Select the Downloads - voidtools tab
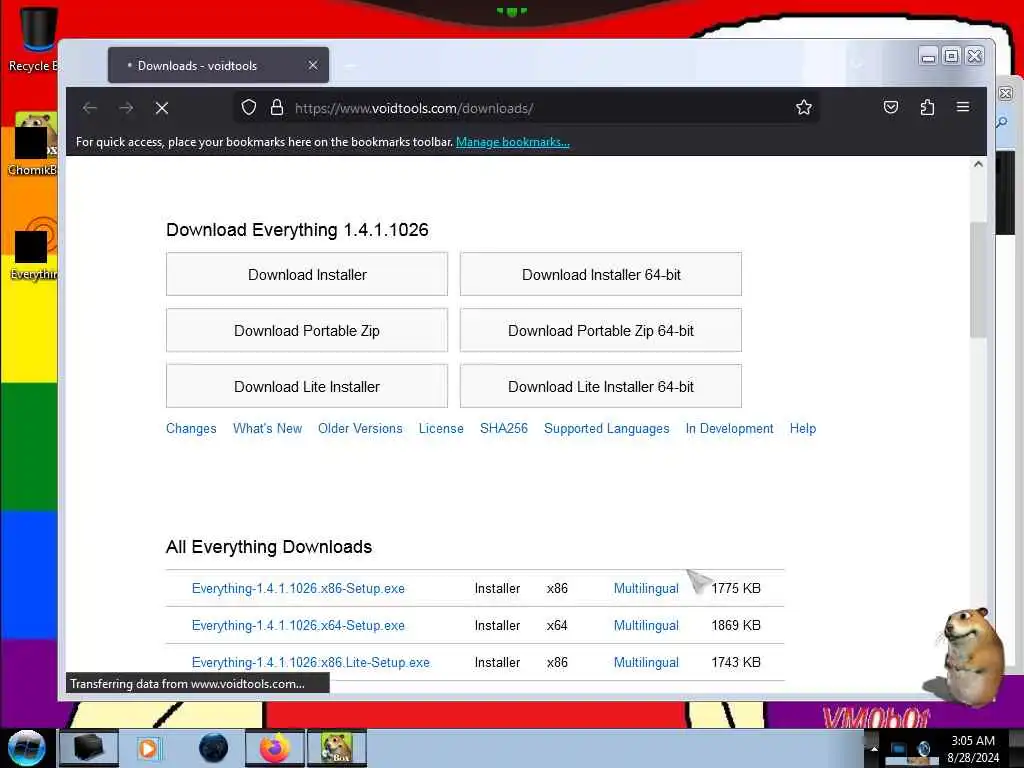This screenshot has height=768, width=1024. (218, 65)
